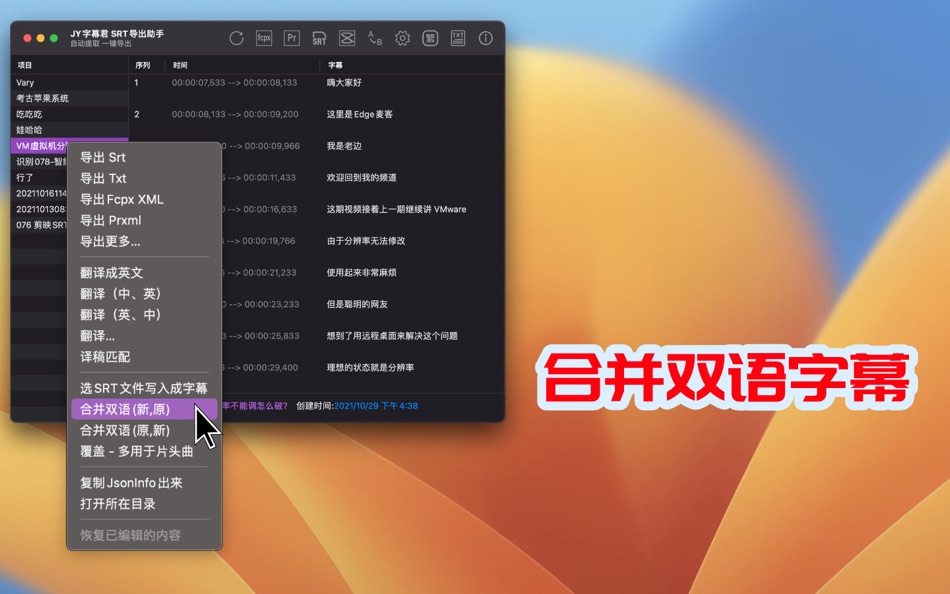Image resolution: width=950 pixels, height=594 pixels.
Task: Click the A-to-B translate icon
Action: 375,38
